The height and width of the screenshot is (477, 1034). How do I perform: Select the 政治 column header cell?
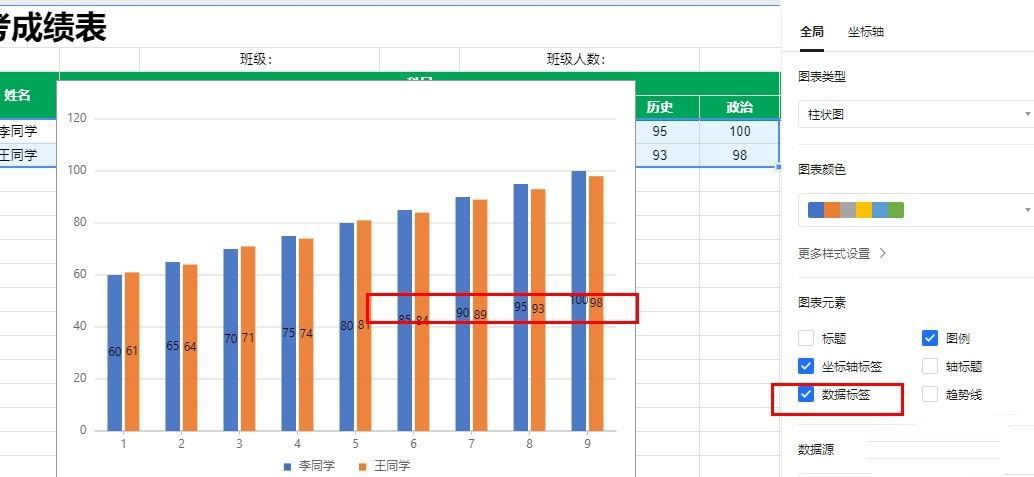pyautogui.click(x=739, y=107)
